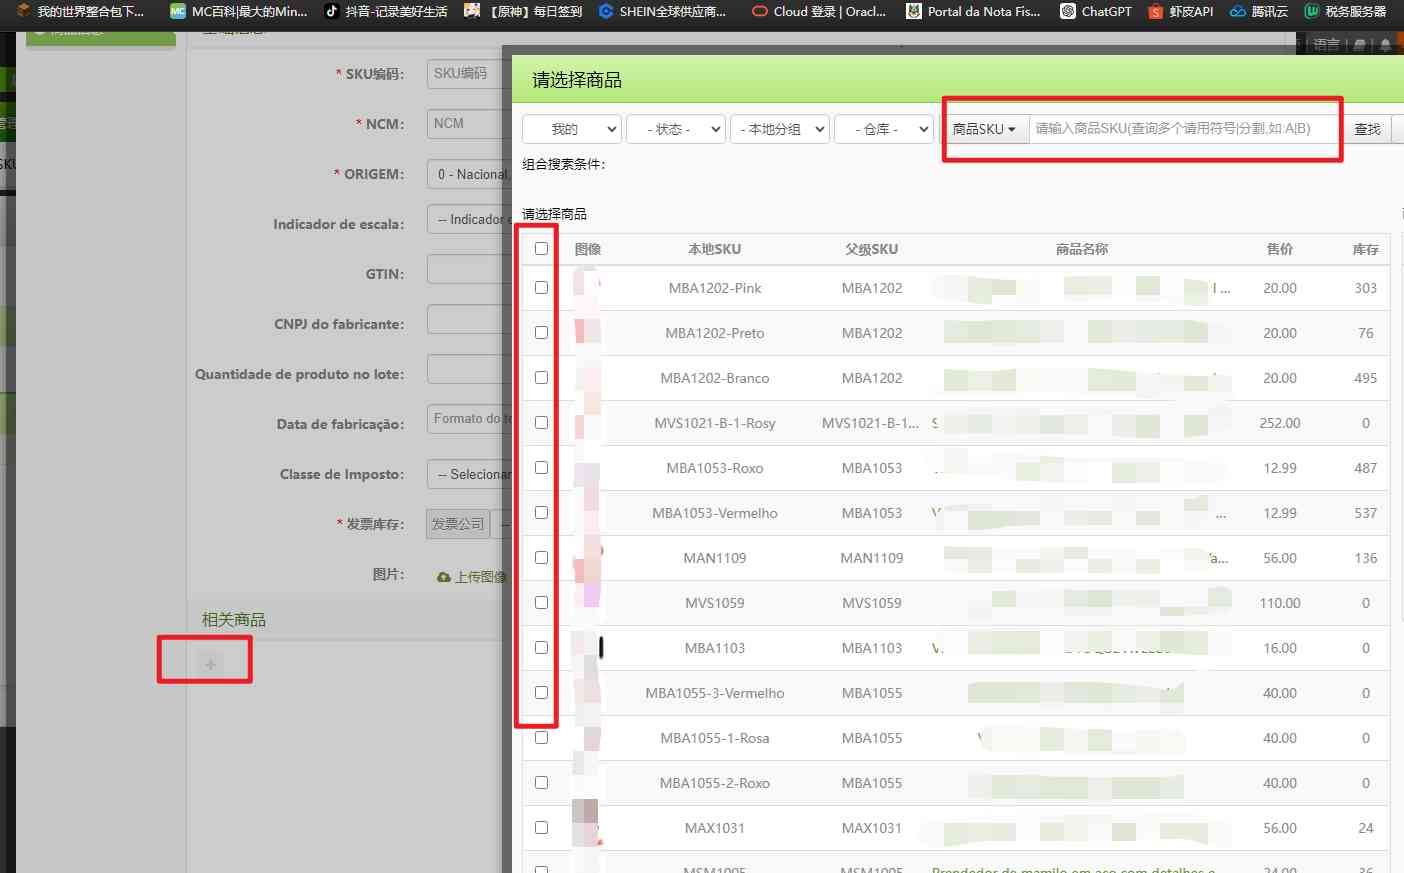Open the 抖音 bookmark in the bookmarks bar
The image size is (1404, 873).
click(x=385, y=12)
